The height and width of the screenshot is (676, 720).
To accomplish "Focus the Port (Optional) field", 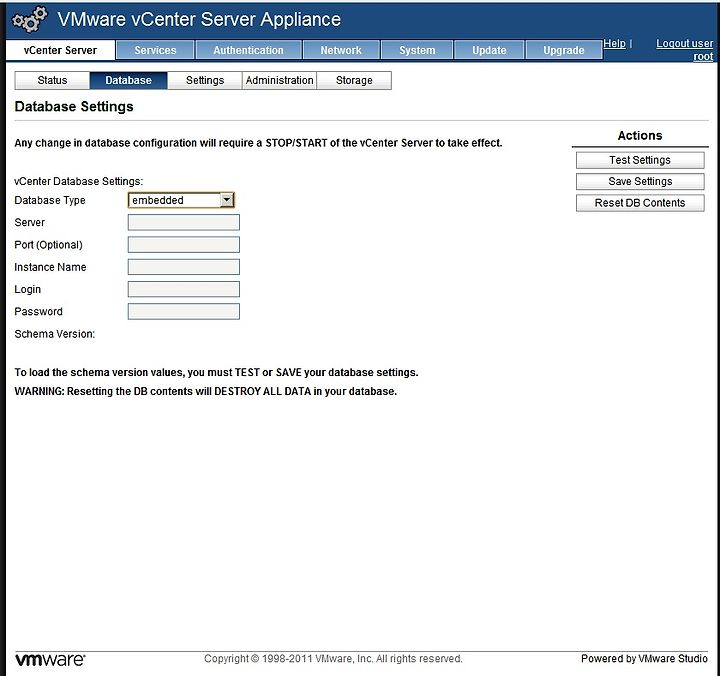I will coord(184,245).
